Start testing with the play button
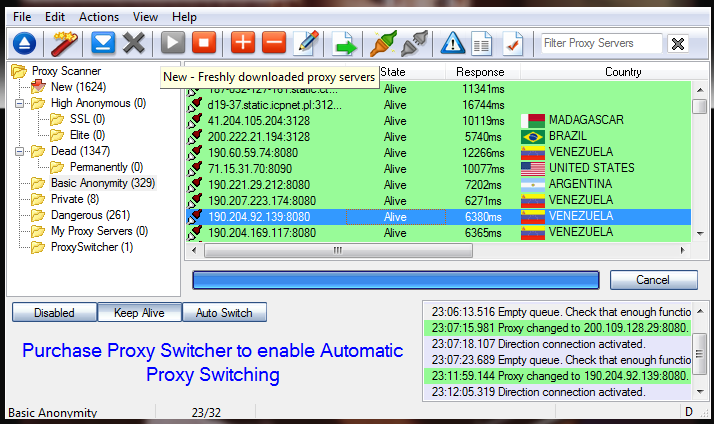This screenshot has height=425, width=718. [x=173, y=44]
